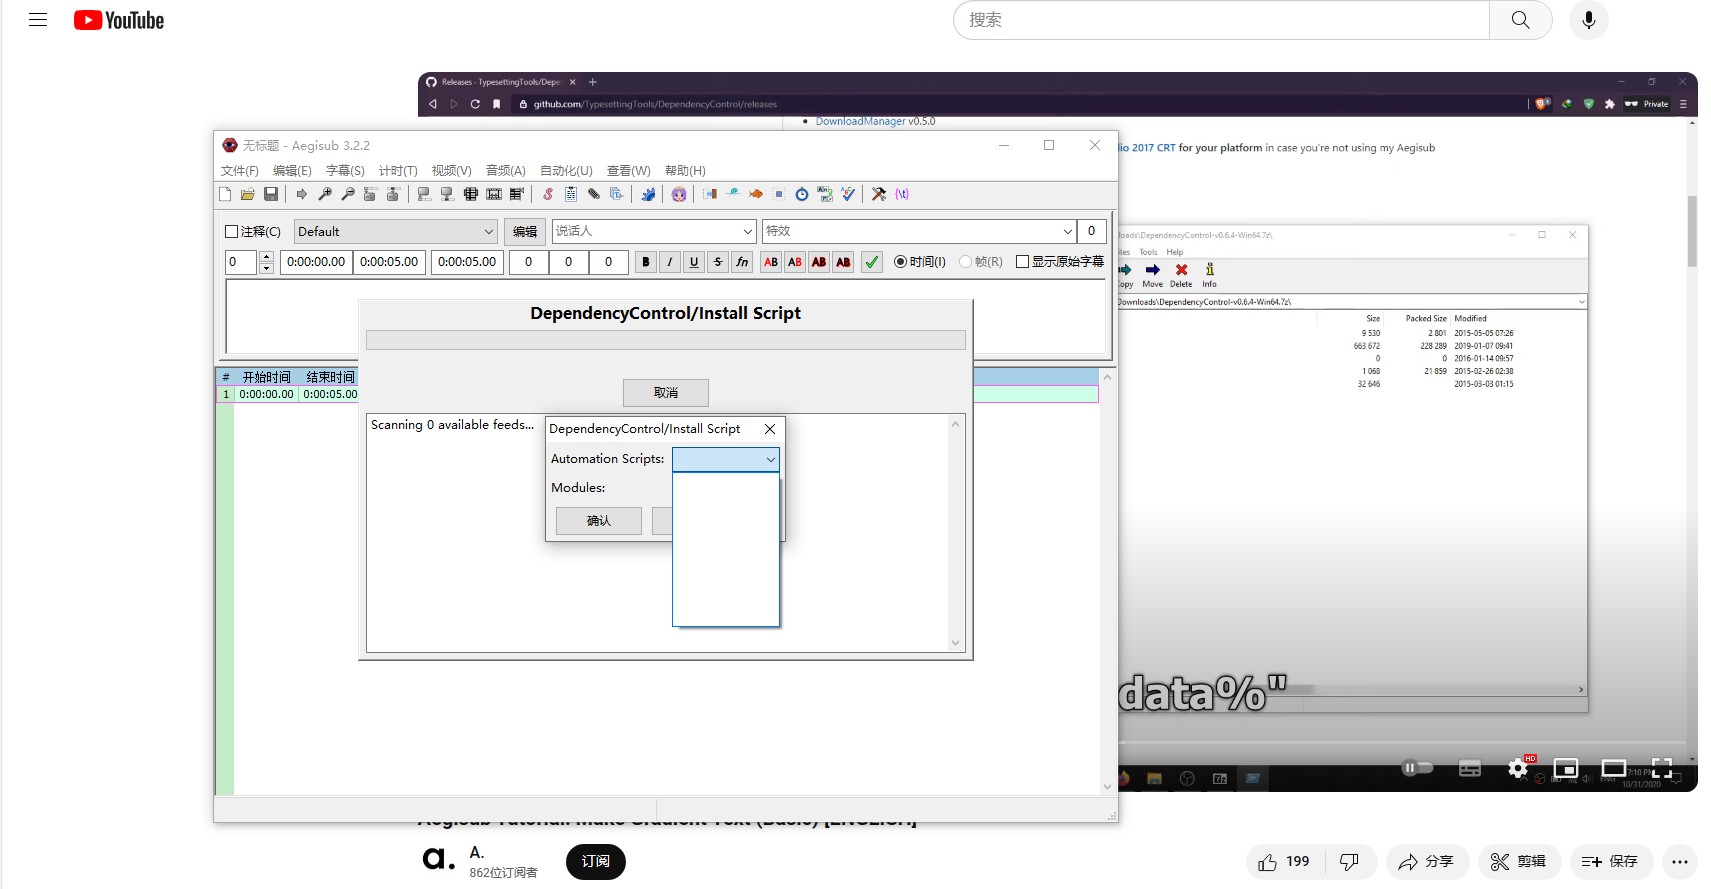Decrease the layer number spinner down arrow
Image resolution: width=1711 pixels, height=889 pixels.
click(267, 268)
